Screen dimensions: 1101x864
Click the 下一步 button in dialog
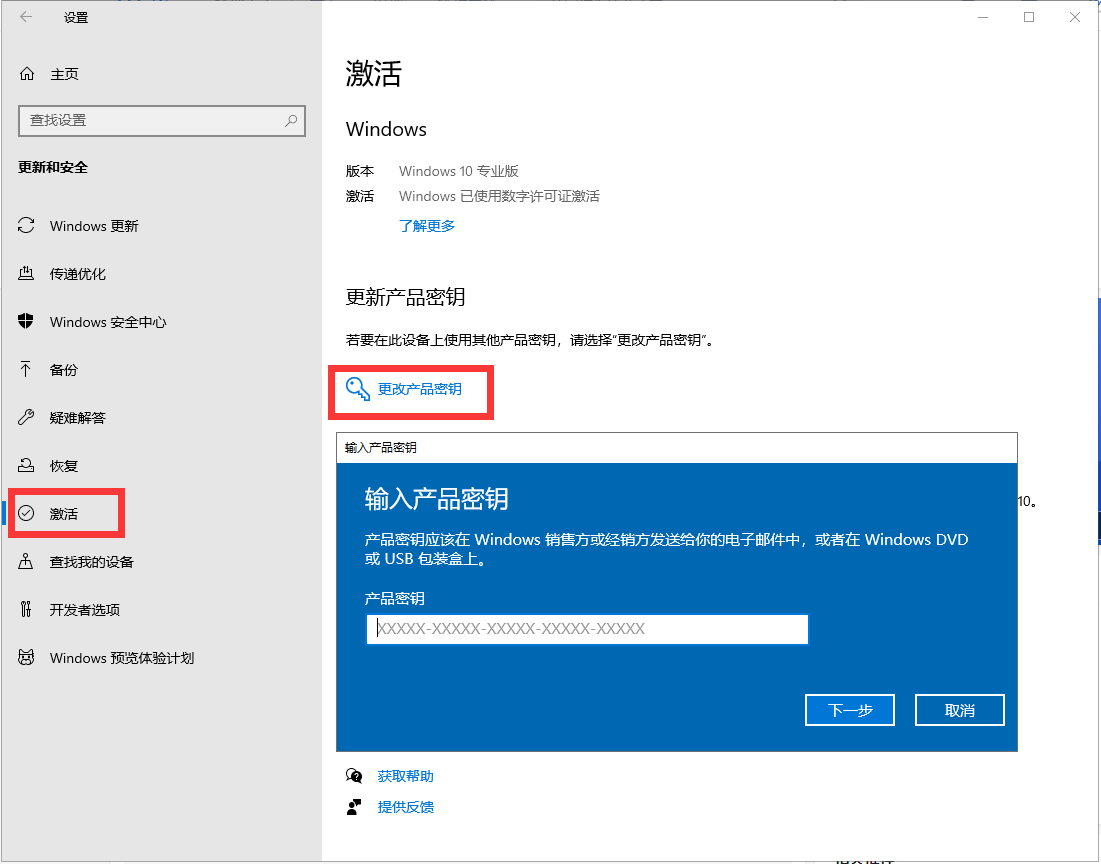tap(850, 710)
